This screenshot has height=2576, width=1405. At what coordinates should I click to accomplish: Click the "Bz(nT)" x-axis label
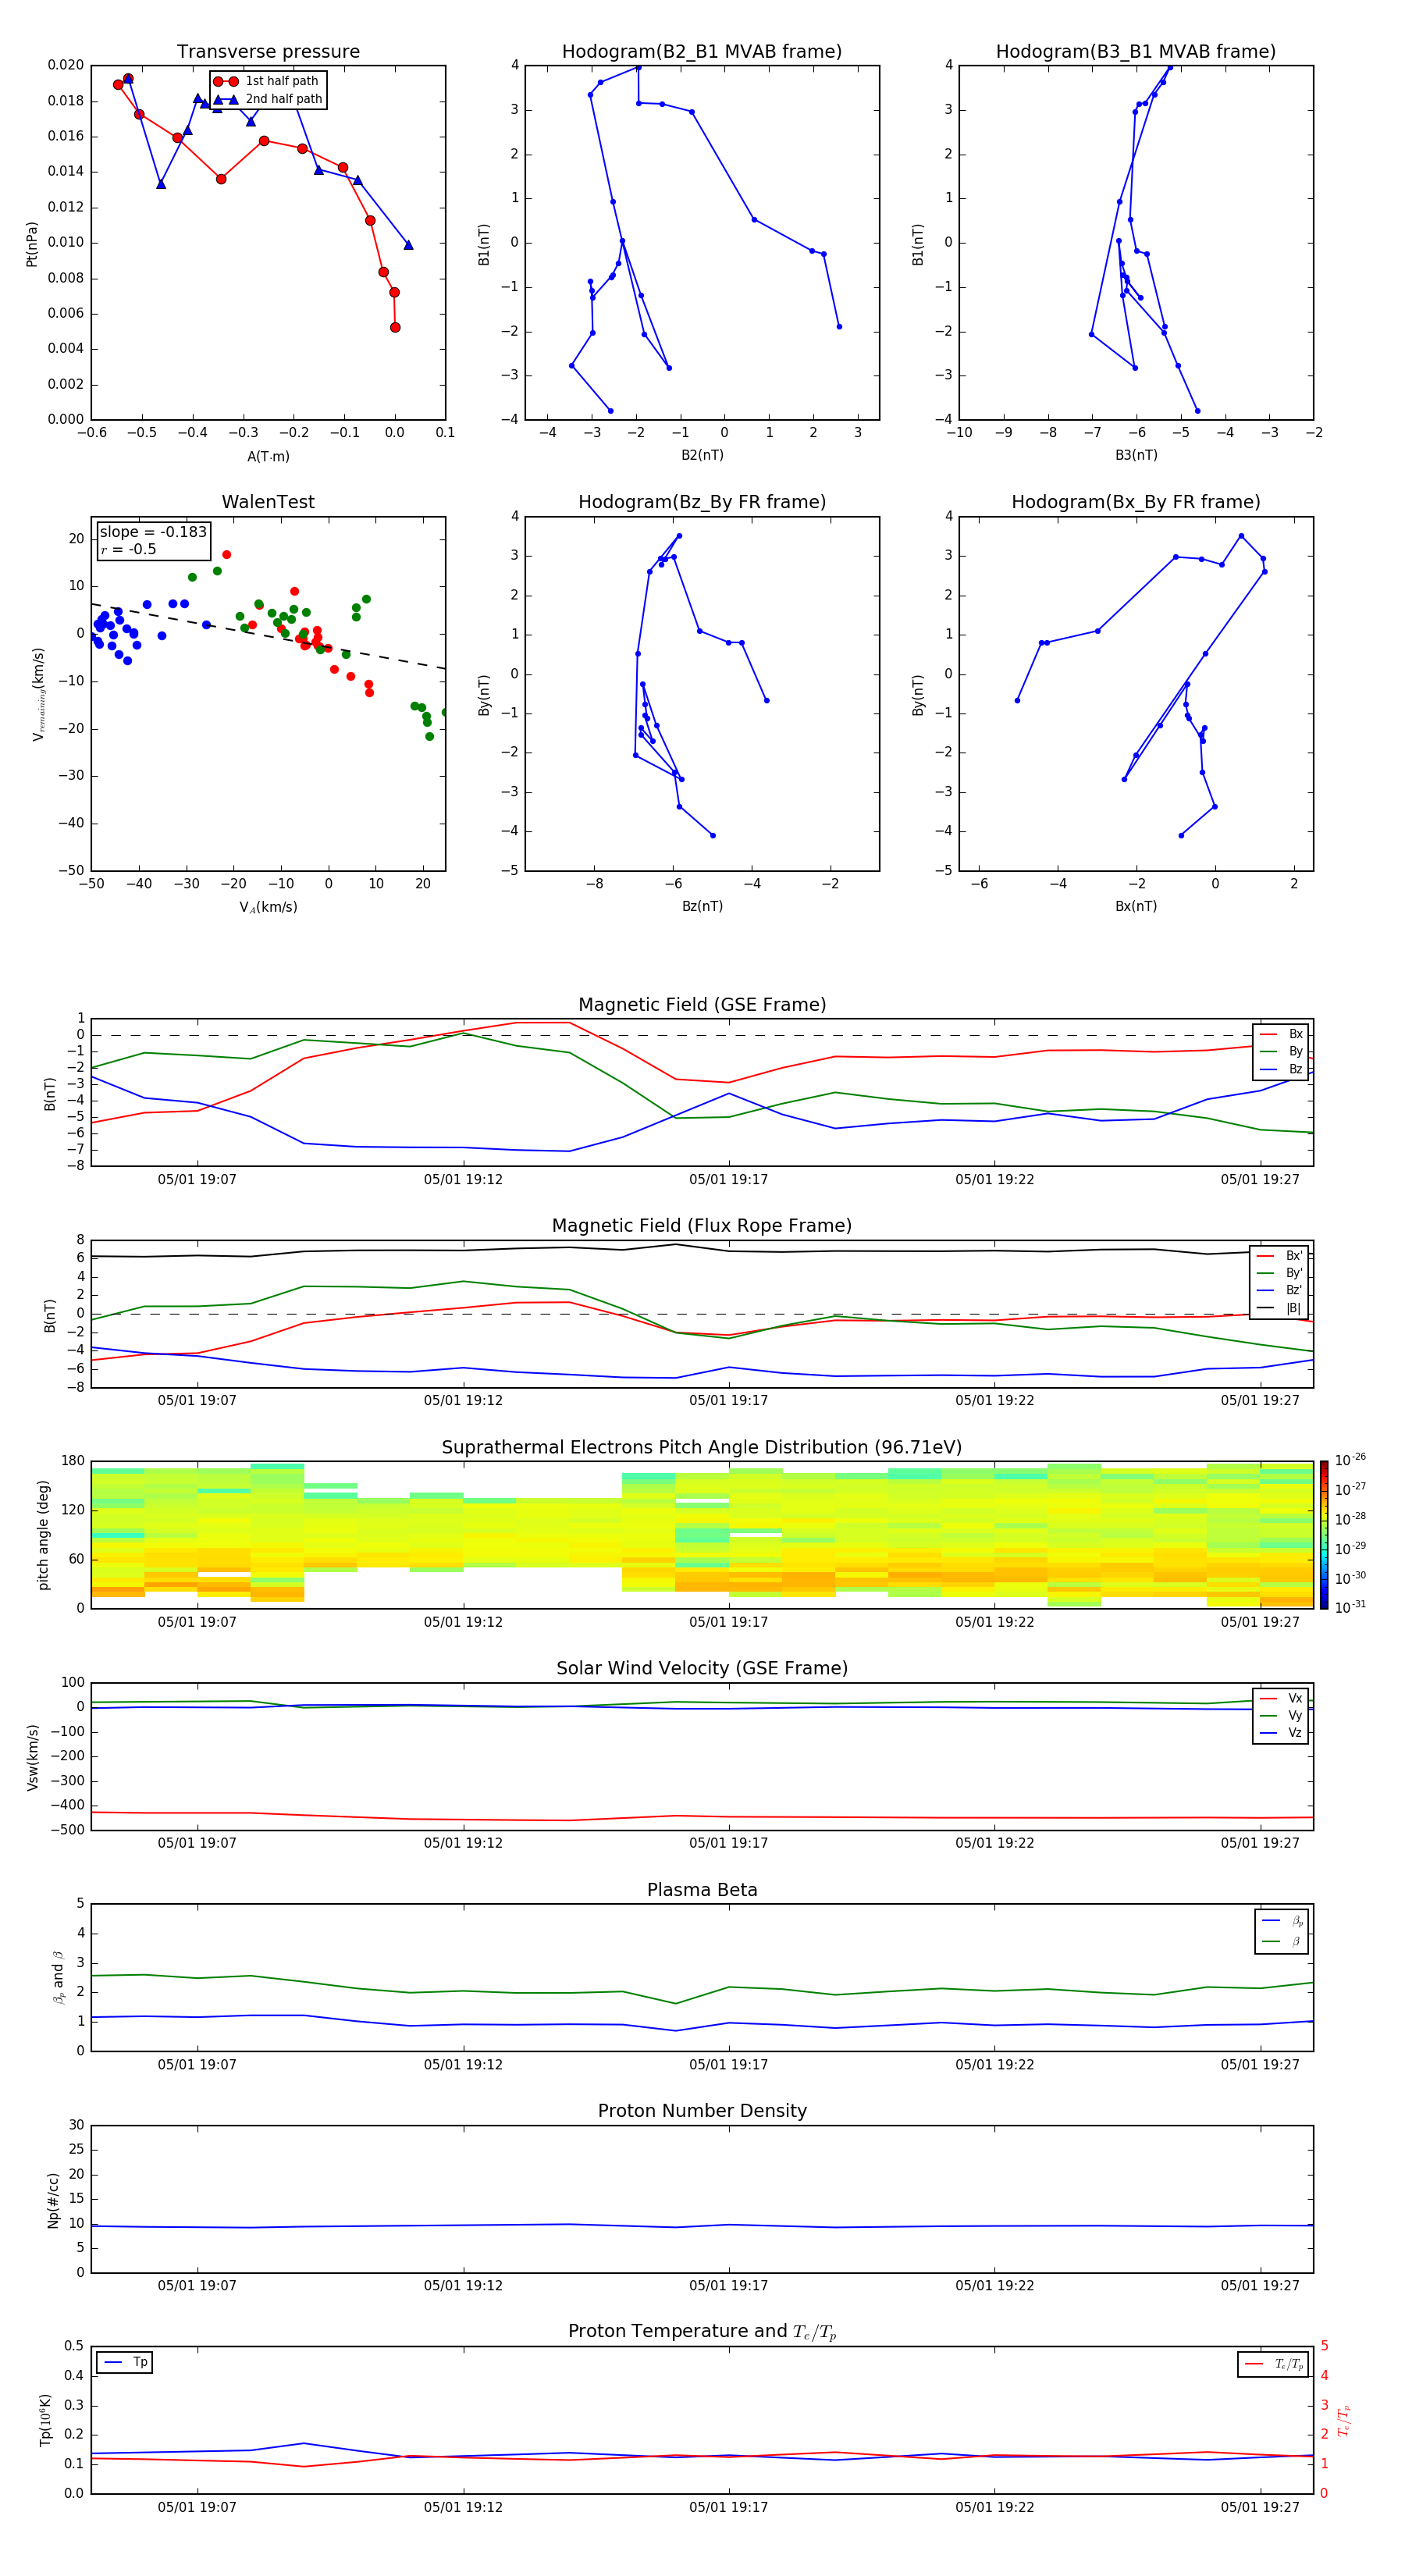tap(702, 906)
